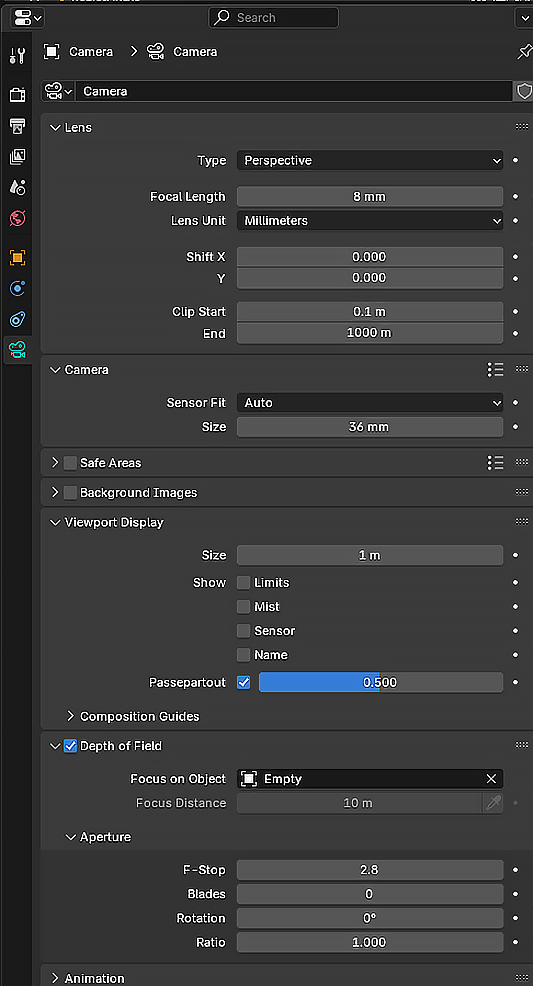Open the View Layer properties tab
This screenshot has height=986, width=533.
(17, 157)
